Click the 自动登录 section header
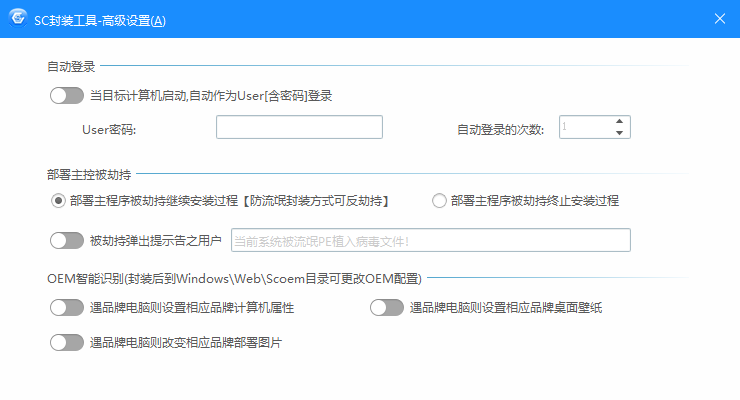The image size is (740, 400). [x=71, y=67]
